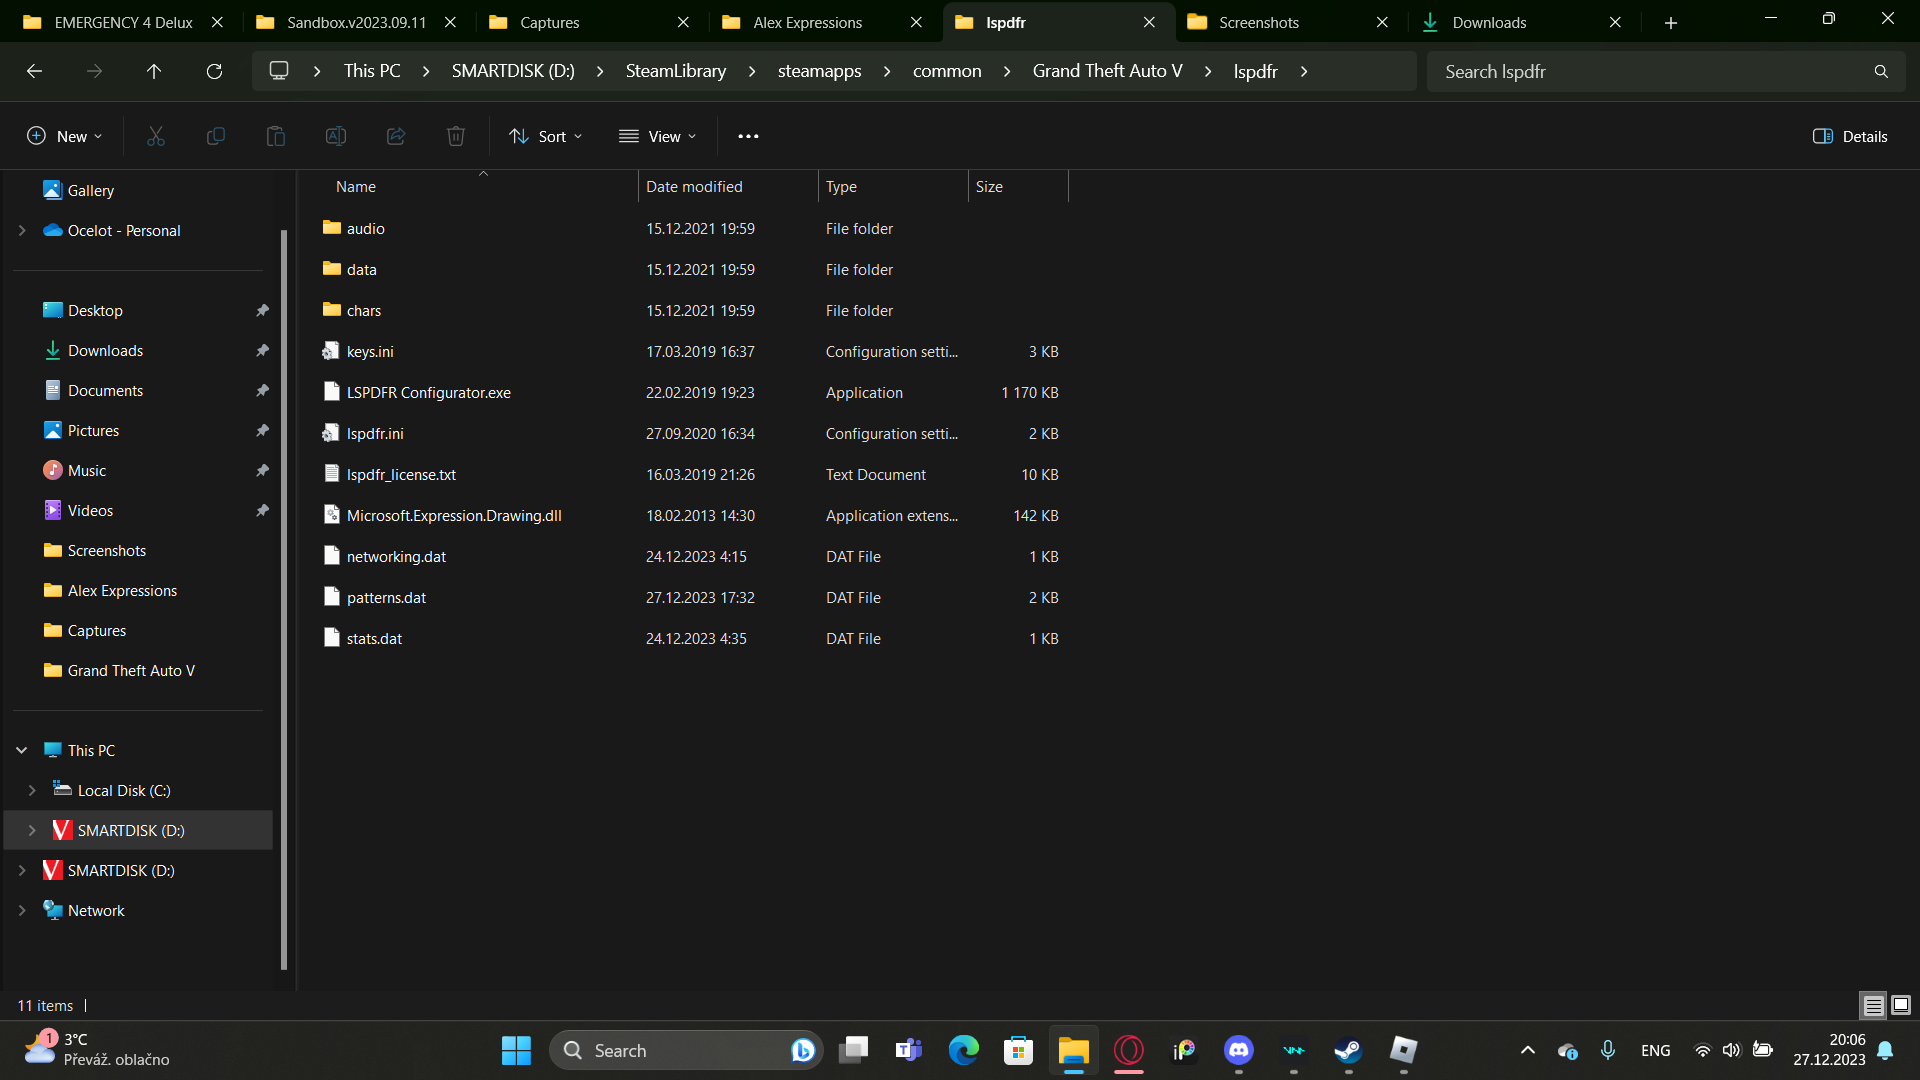Open the Sort dropdown menu
Image resolution: width=1920 pixels, height=1080 pixels.
pos(545,136)
